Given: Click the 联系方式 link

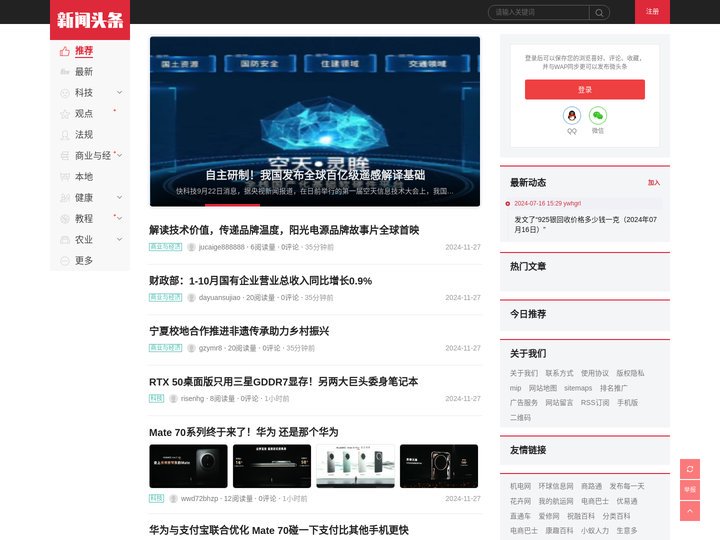Looking at the screenshot, I should coord(559,373).
